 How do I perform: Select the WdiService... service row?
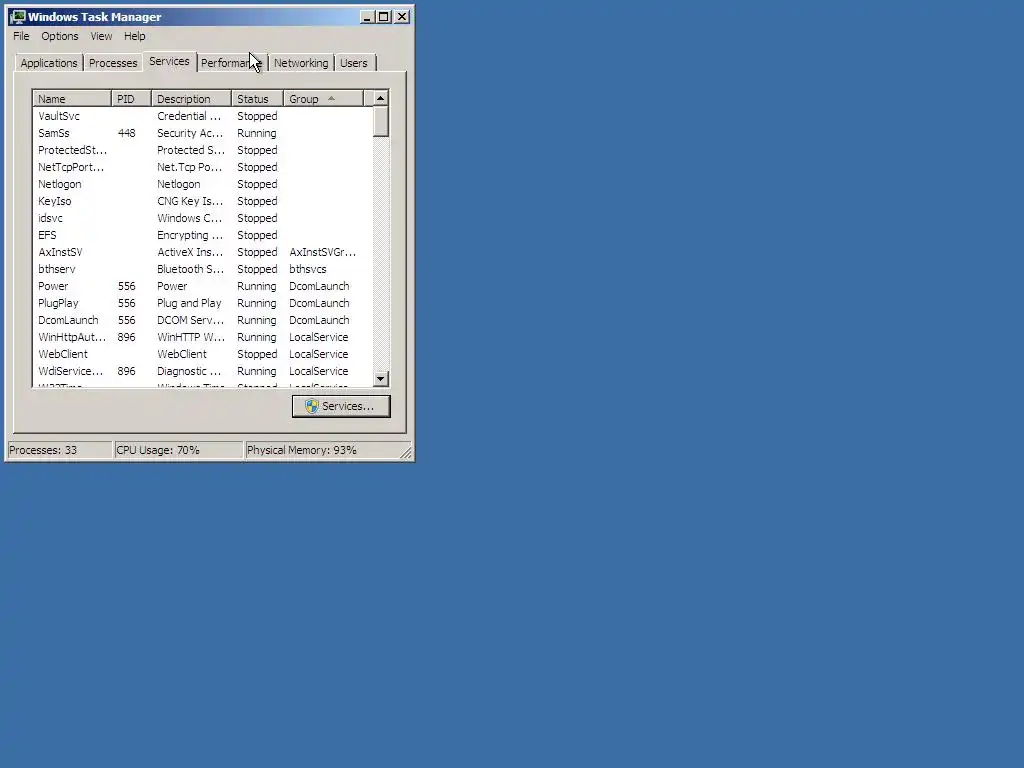pos(202,371)
